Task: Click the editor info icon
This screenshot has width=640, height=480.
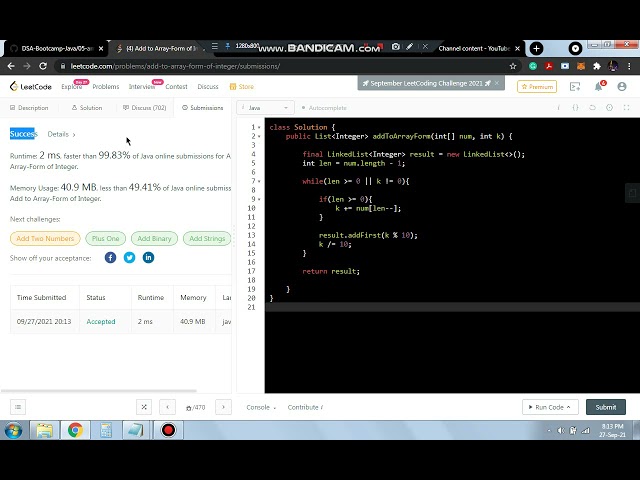Action: pos(558,108)
